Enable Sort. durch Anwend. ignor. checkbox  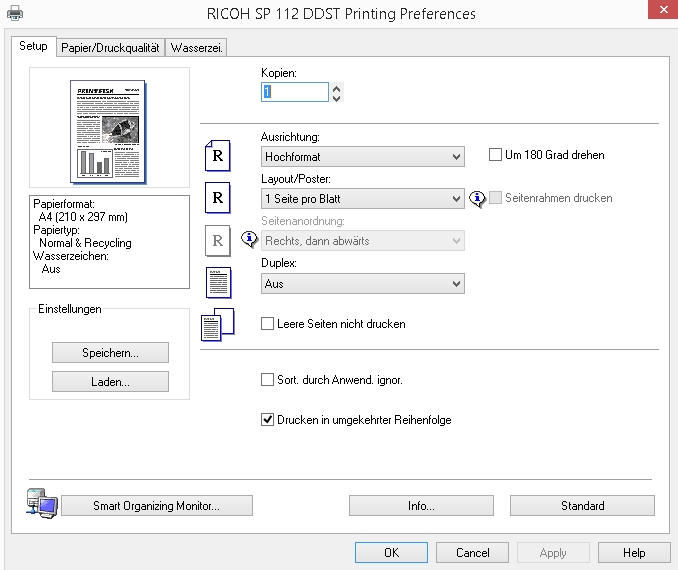[267, 379]
